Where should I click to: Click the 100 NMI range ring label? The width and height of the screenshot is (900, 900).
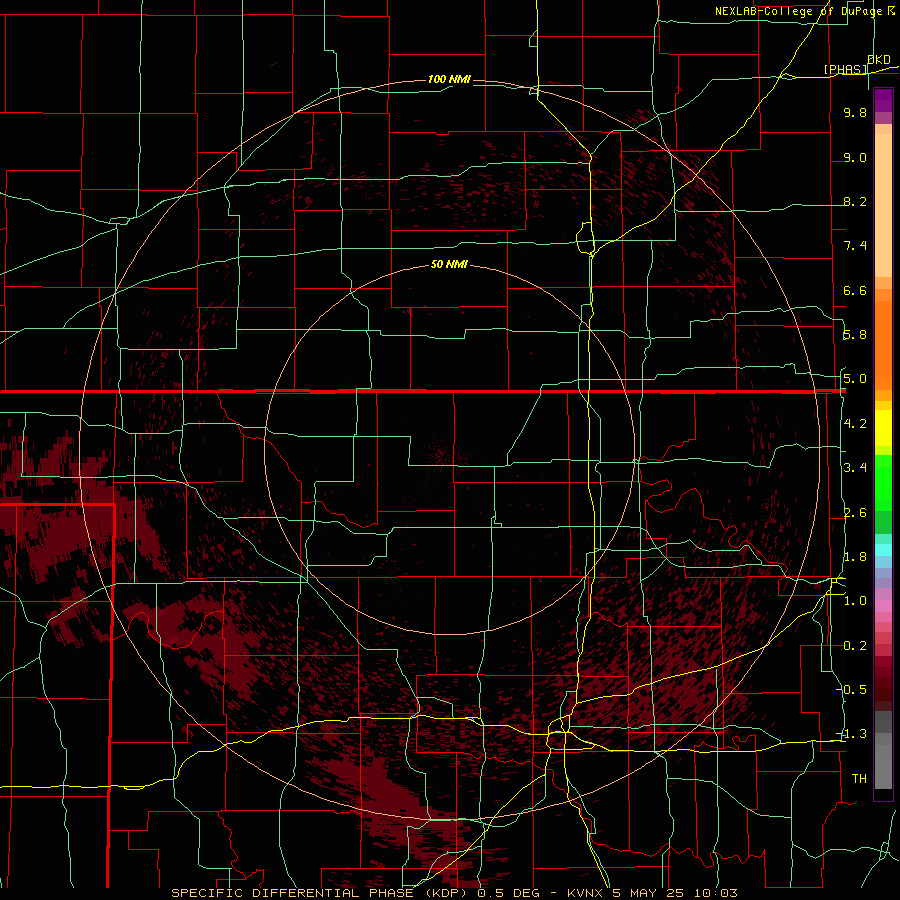[449, 79]
